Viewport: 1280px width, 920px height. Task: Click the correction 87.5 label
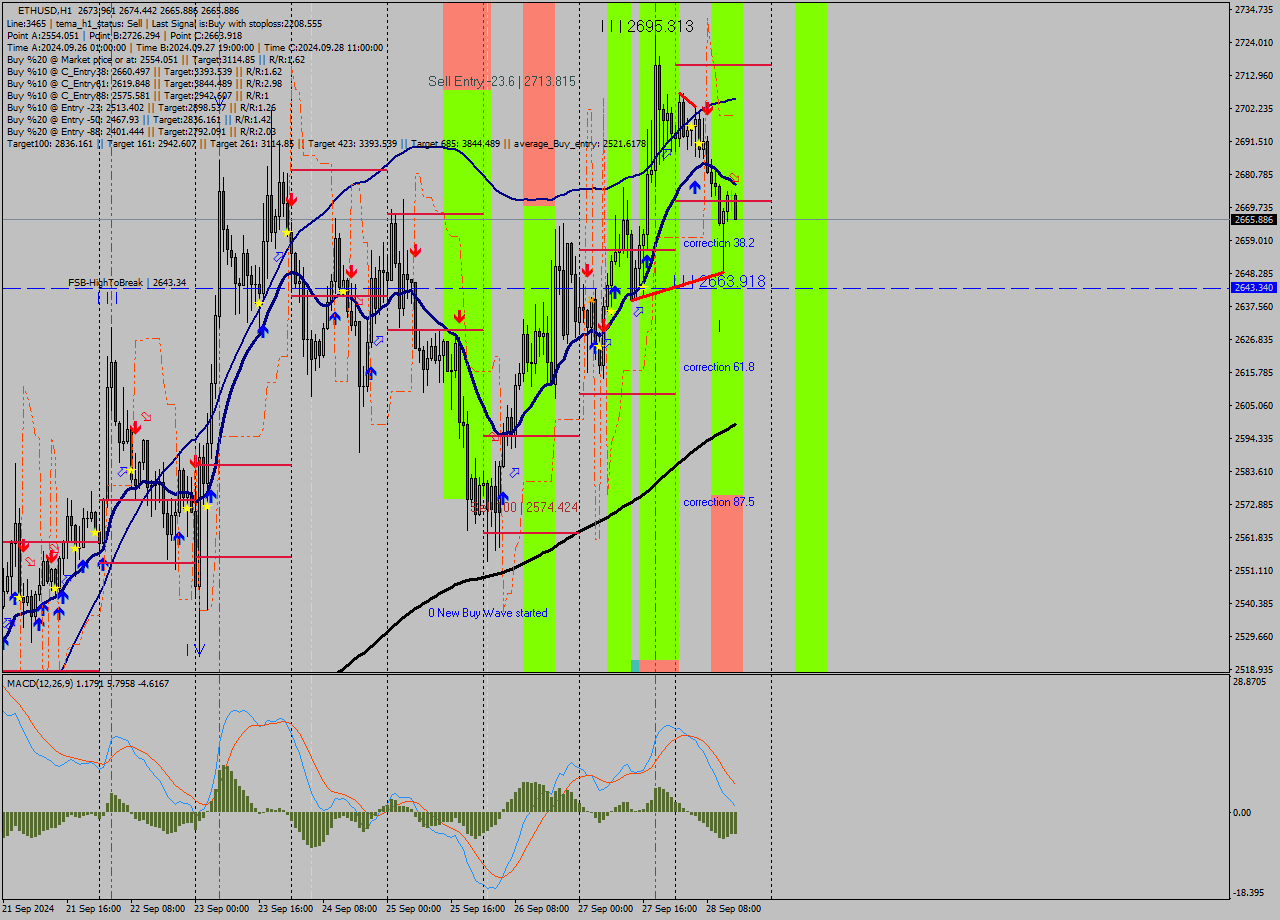[722, 502]
